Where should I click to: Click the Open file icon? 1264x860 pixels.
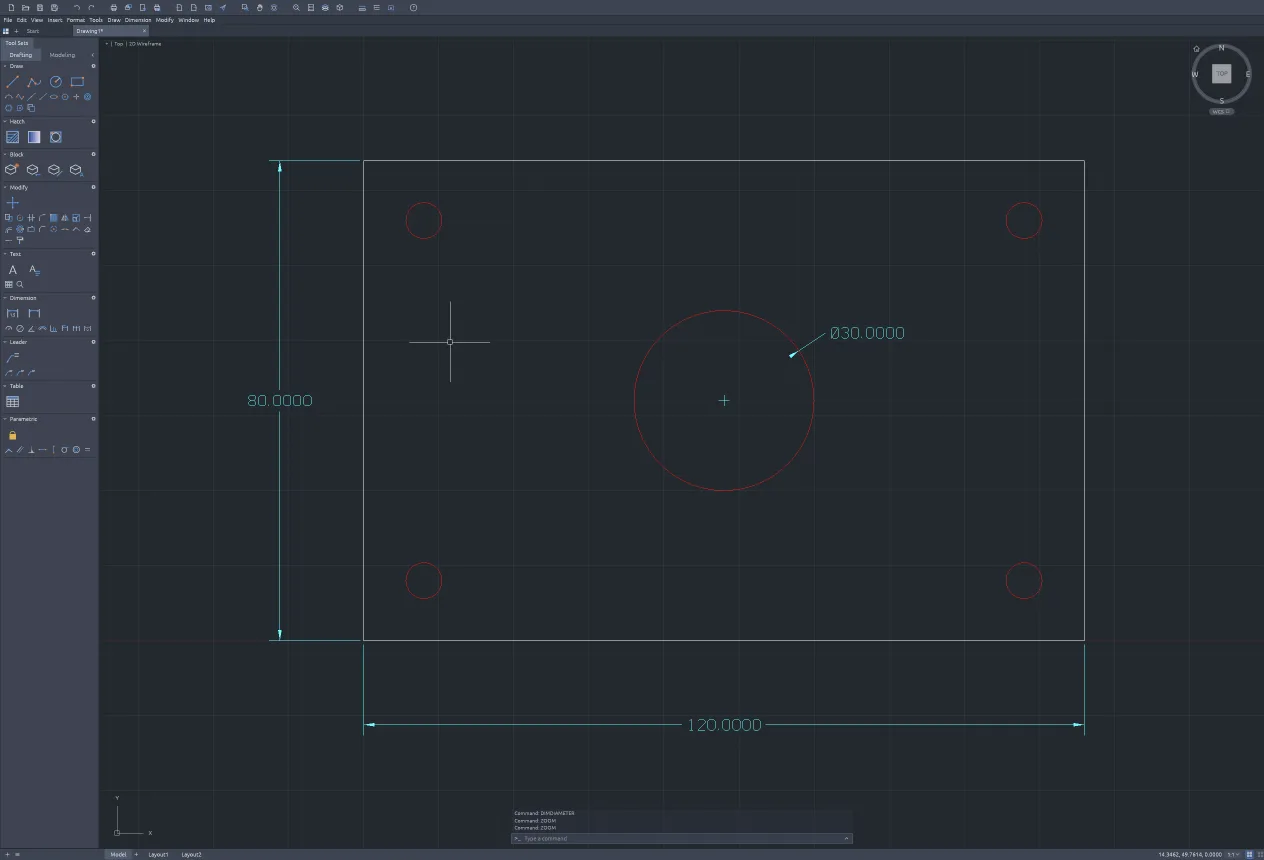tap(25, 7)
